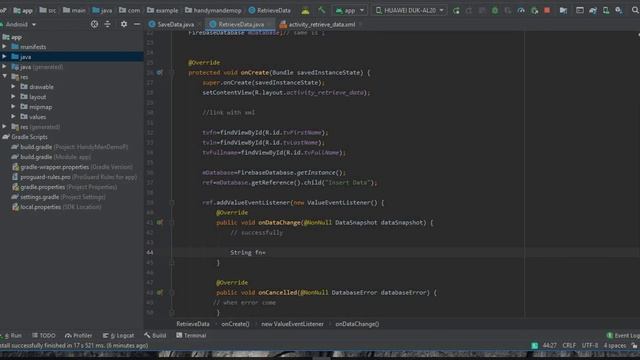Click the green Debug bug icon
This screenshot has width=640, height=360.
(495, 10)
